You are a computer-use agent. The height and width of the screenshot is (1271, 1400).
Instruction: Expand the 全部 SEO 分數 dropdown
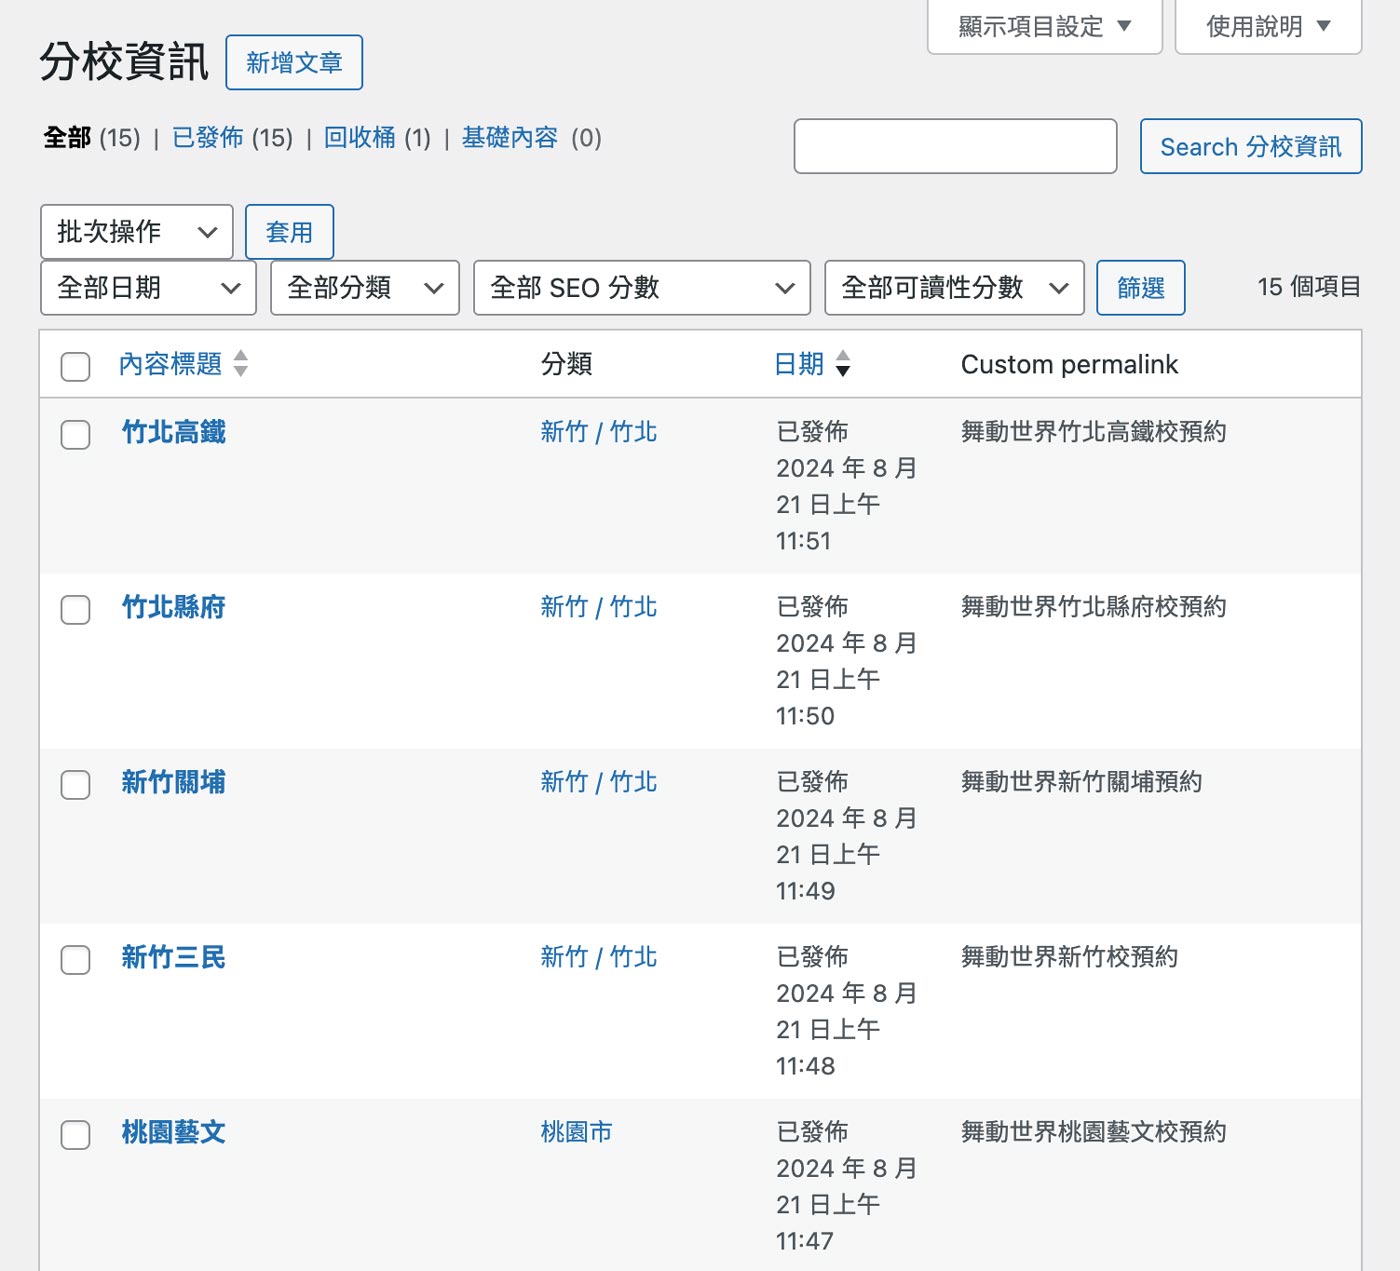click(x=642, y=288)
